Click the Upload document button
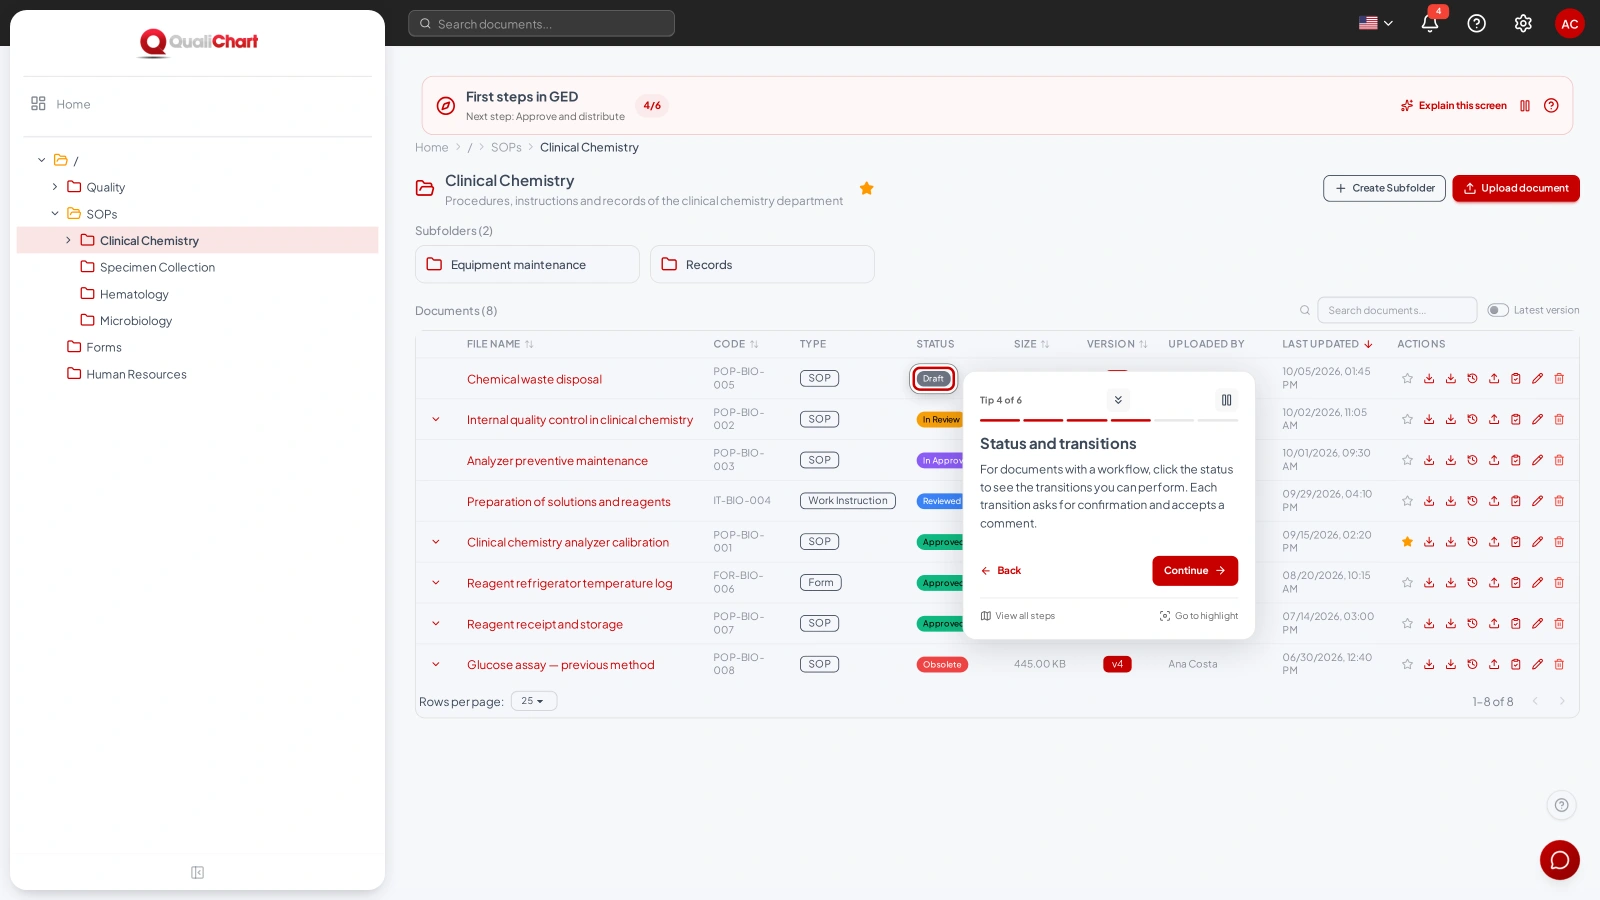This screenshot has height=900, width=1600. click(x=1516, y=188)
